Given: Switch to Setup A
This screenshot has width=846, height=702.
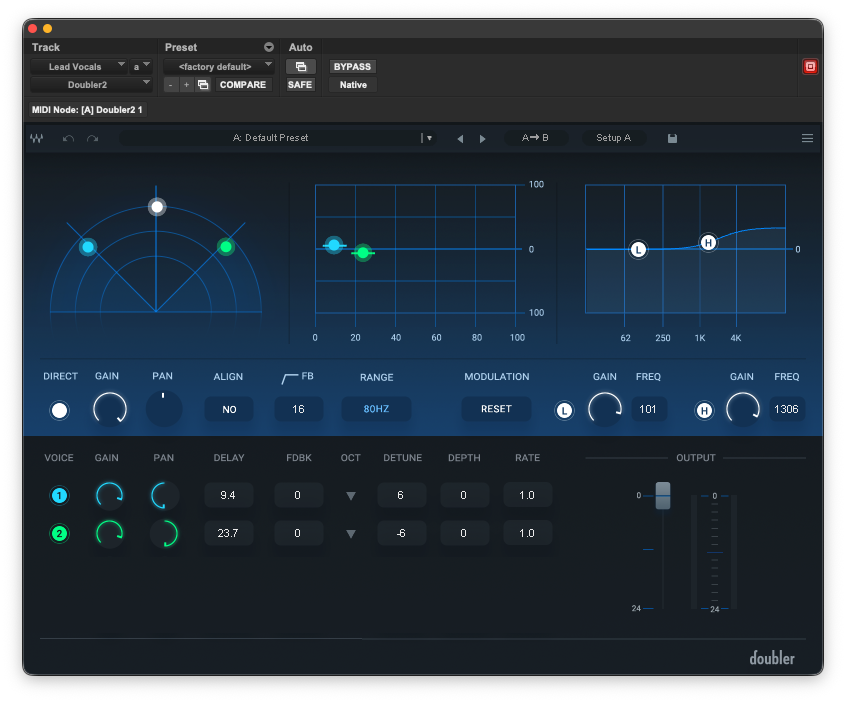Looking at the screenshot, I should (613, 138).
